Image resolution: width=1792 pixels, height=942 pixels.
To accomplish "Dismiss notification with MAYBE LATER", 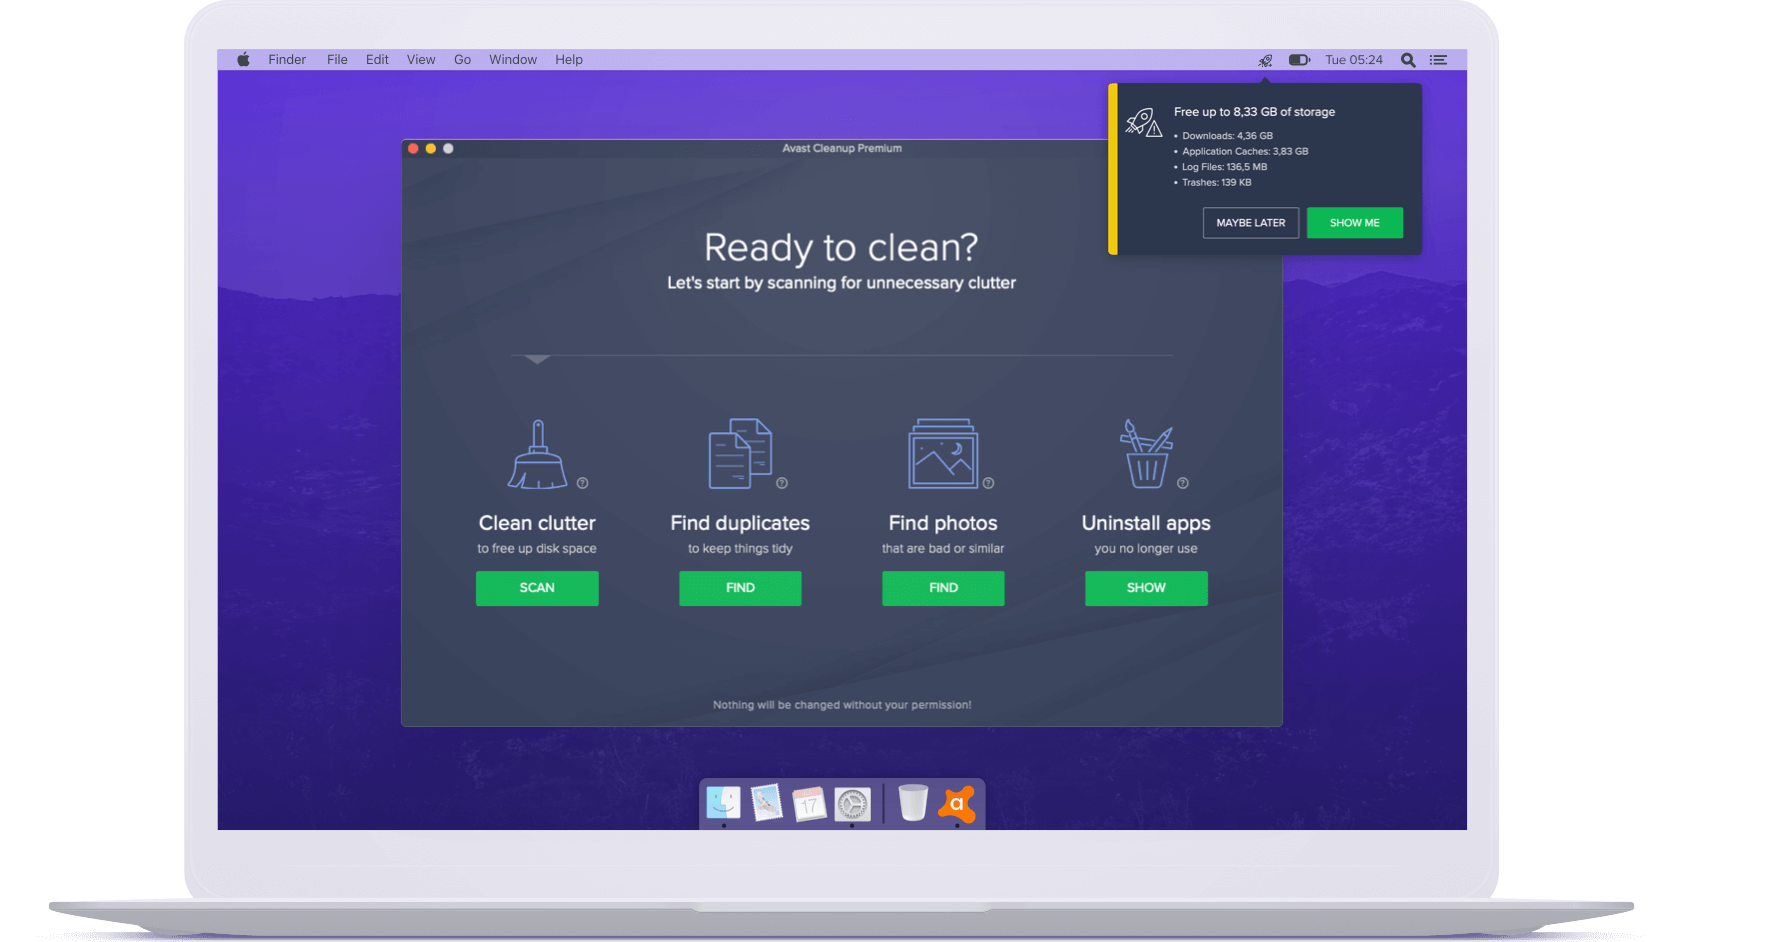I will click(x=1250, y=223).
